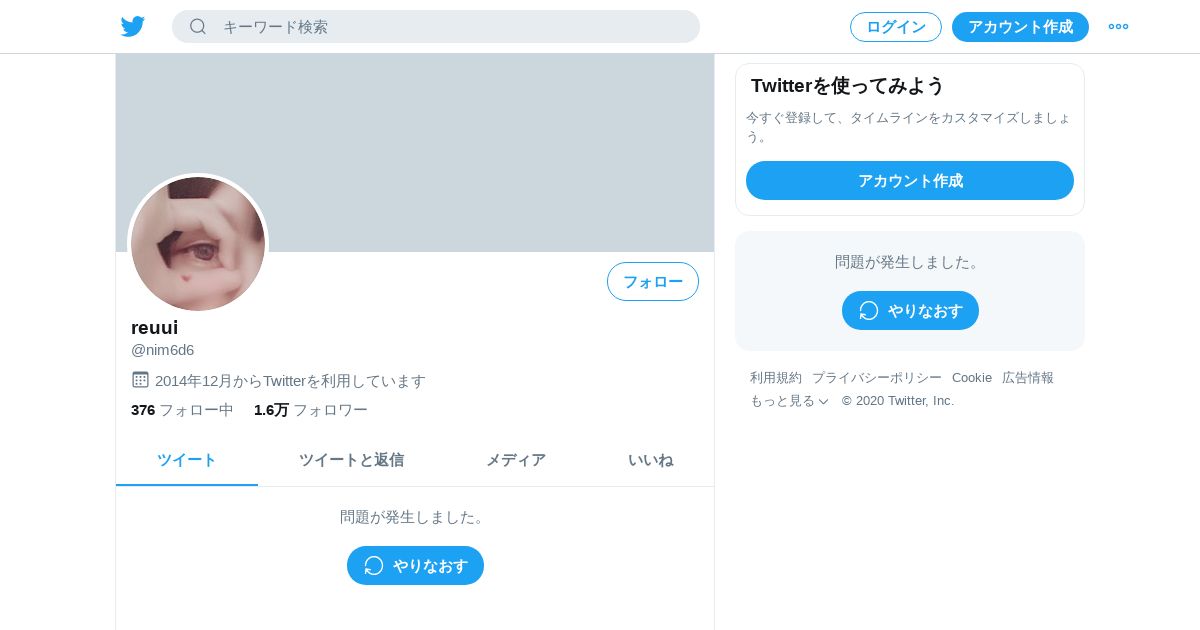View the 1.6万 フォロワー followers list

(x=311, y=410)
